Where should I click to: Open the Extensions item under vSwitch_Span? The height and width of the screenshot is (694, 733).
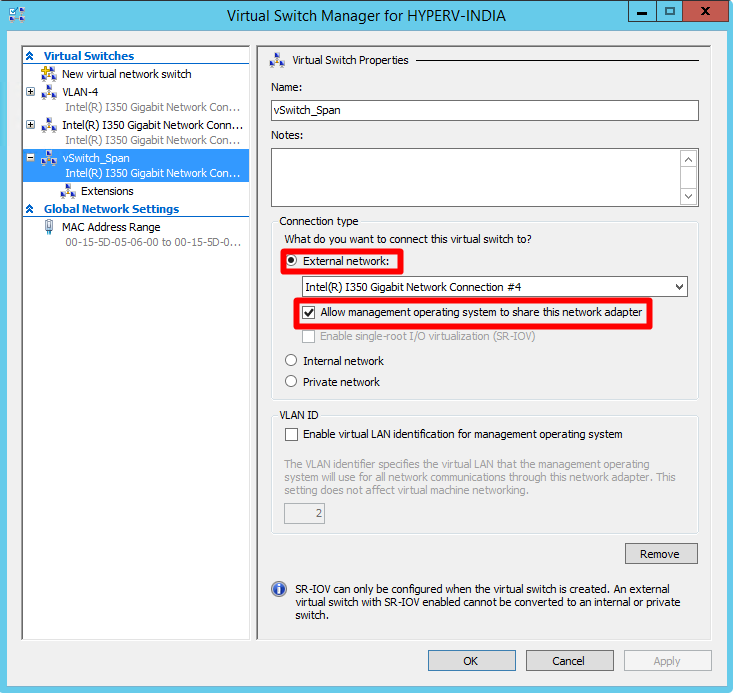tap(107, 191)
